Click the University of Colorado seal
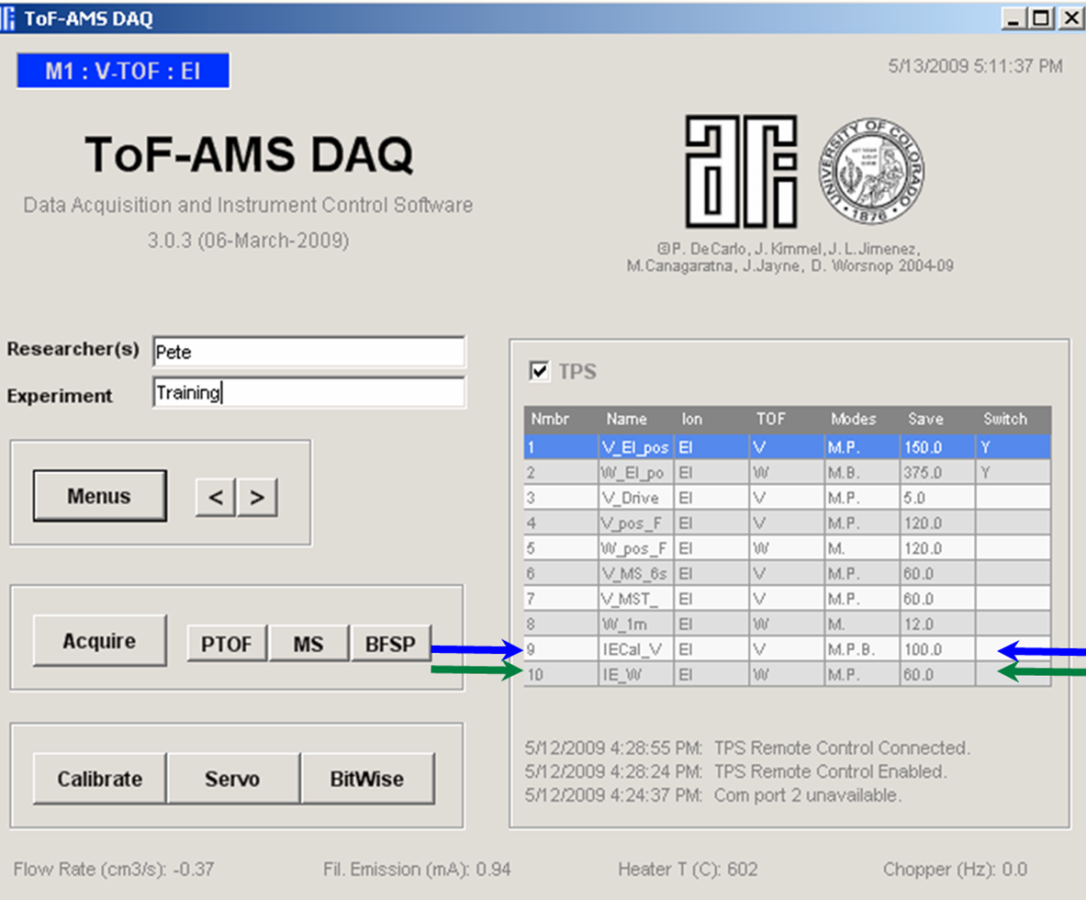The image size is (1086, 900). [871, 172]
